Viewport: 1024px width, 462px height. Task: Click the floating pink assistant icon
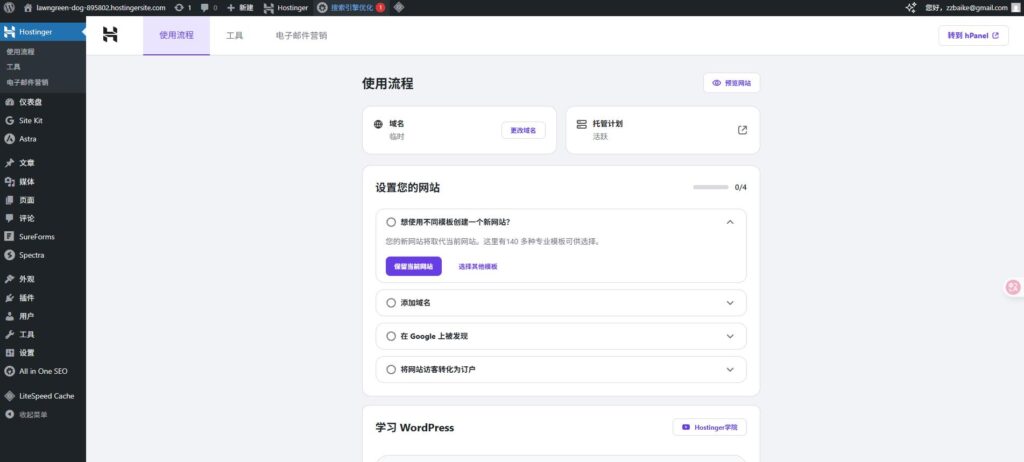pyautogui.click(x=1013, y=287)
